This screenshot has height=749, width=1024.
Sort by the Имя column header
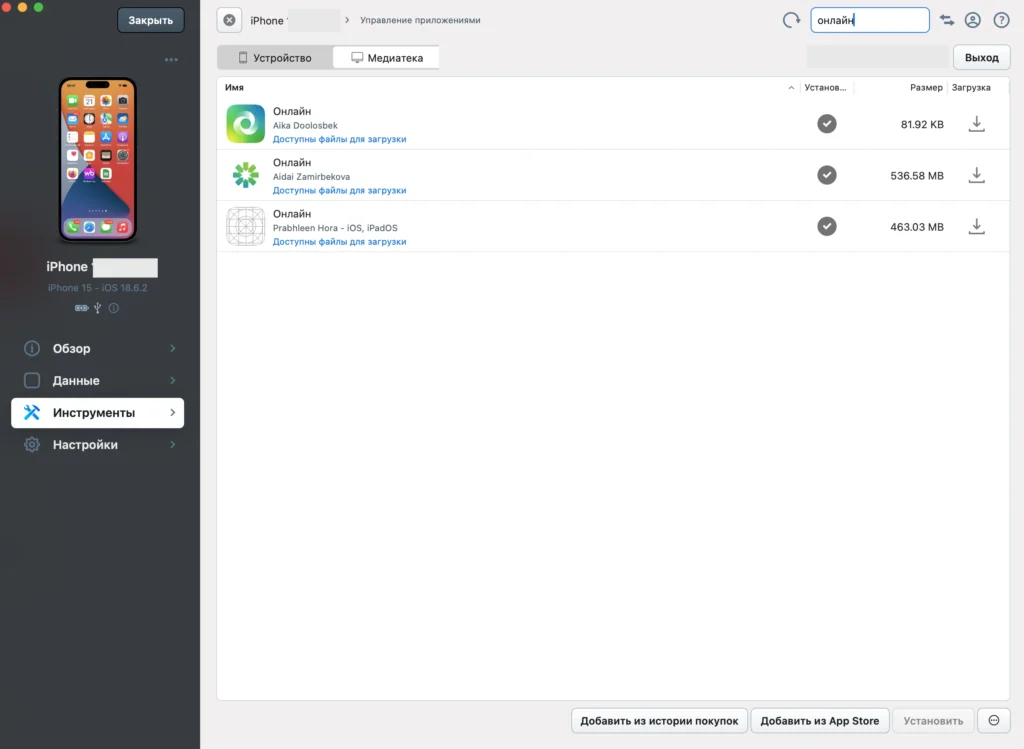pyautogui.click(x=234, y=88)
